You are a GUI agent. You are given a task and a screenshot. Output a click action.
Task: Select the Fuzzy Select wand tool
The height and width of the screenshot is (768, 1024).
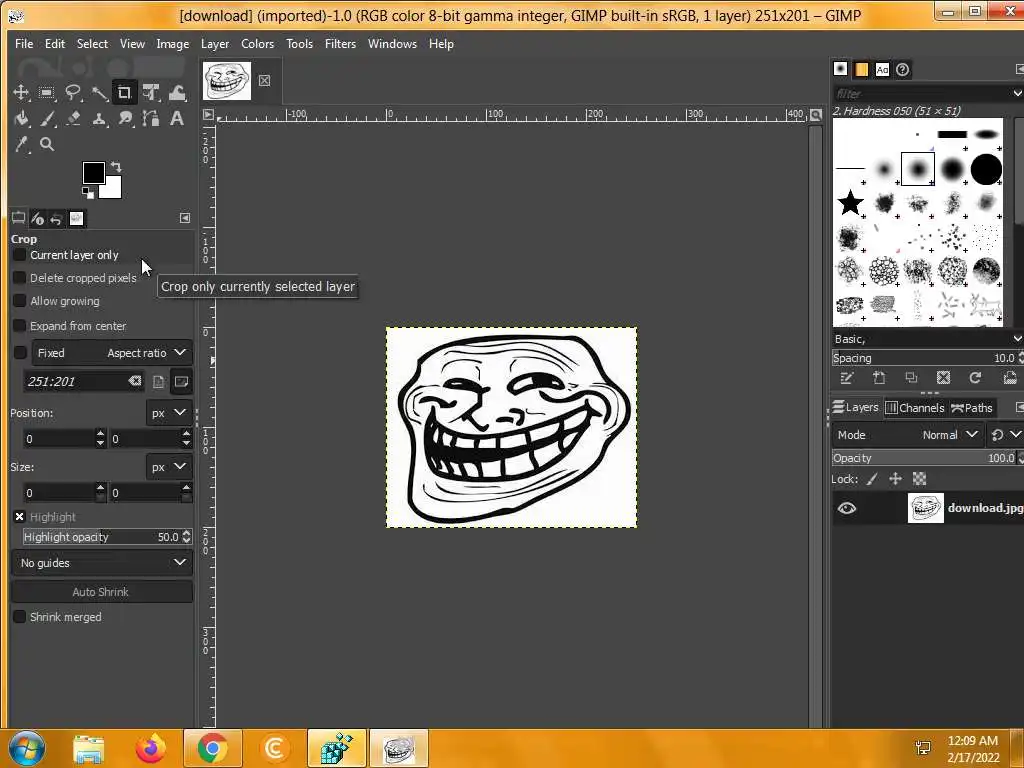click(99, 93)
